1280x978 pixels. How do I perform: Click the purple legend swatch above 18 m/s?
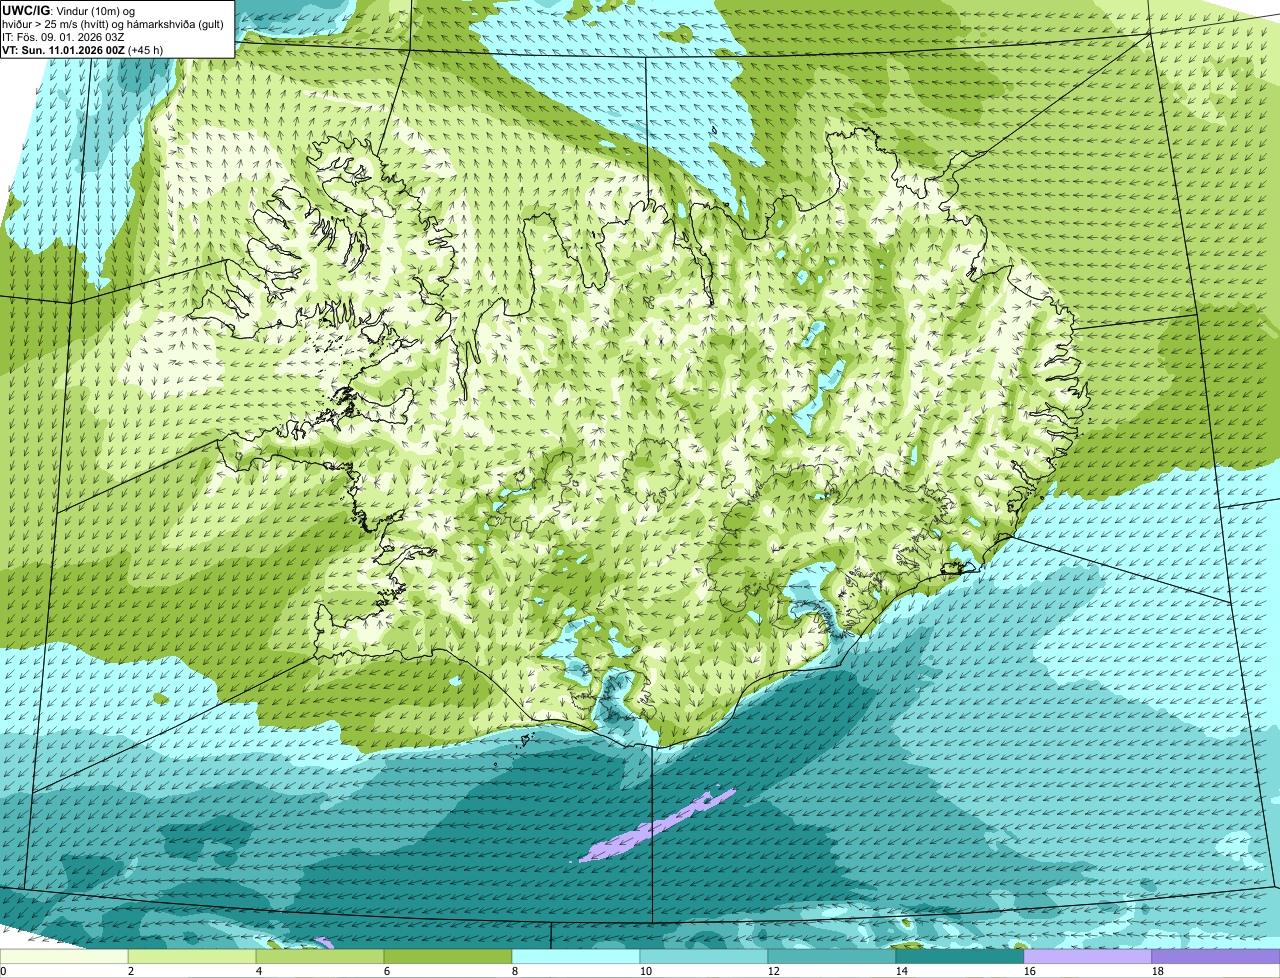[x=1216, y=957]
